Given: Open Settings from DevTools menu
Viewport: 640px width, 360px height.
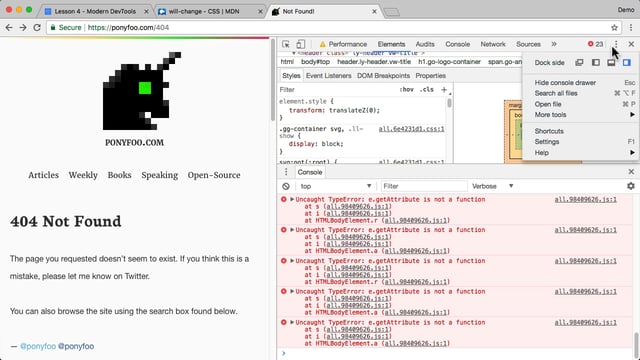Looking at the screenshot, I should click(x=581, y=142).
